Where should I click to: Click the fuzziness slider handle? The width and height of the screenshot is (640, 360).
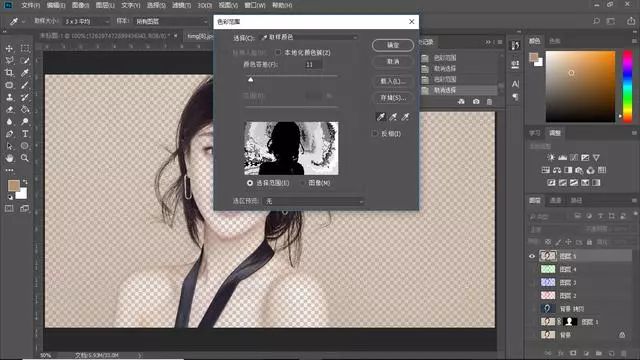(x=251, y=79)
